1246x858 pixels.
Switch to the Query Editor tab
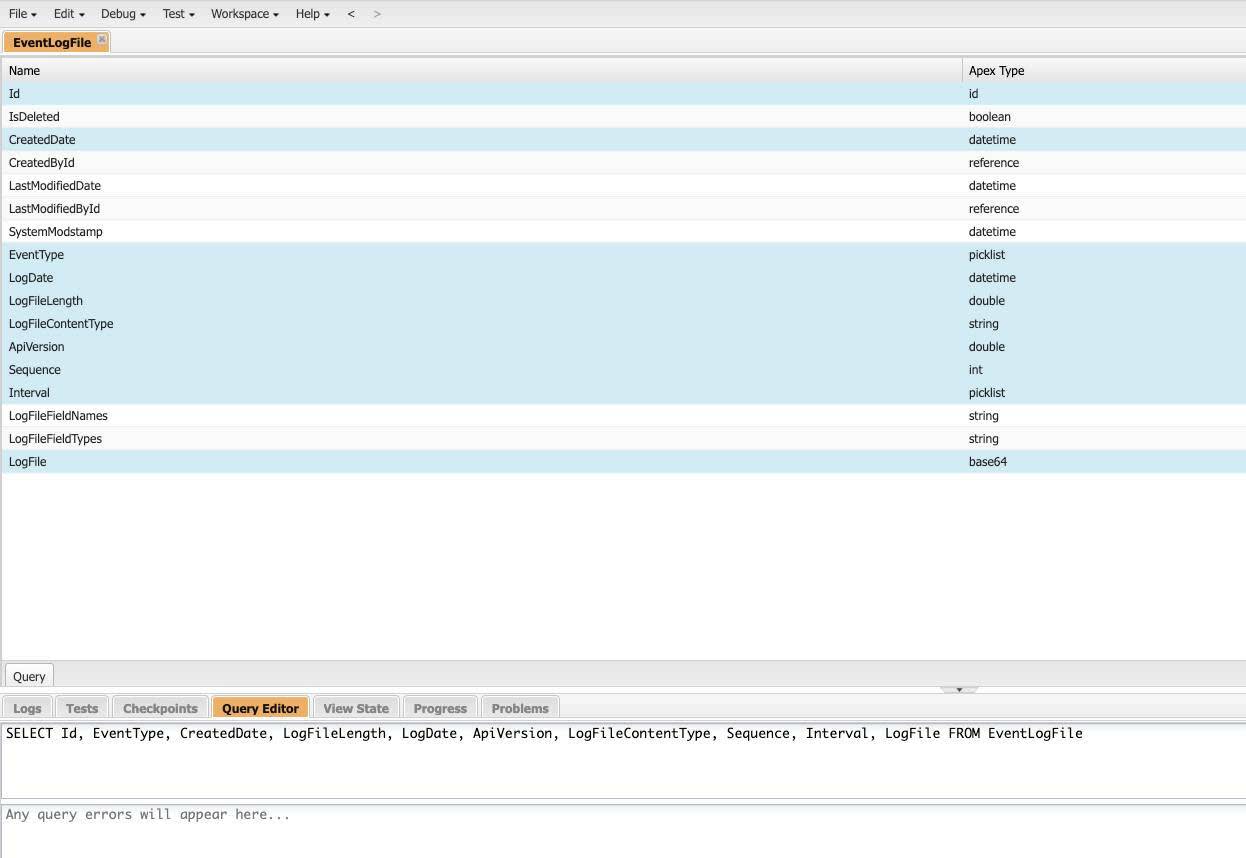pyautogui.click(x=260, y=708)
